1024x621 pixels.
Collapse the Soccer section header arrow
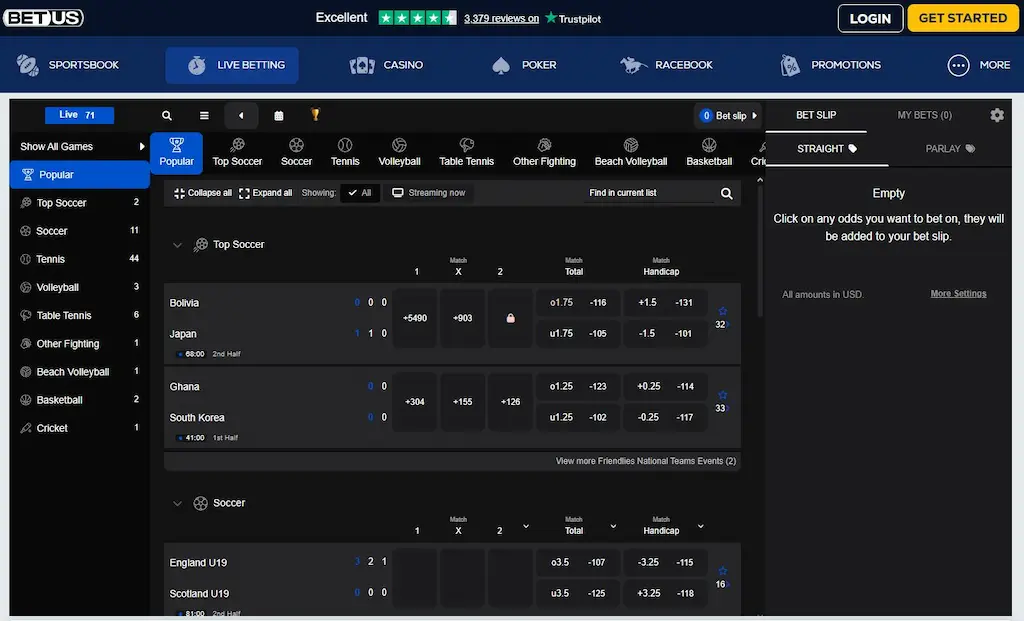tap(178, 503)
